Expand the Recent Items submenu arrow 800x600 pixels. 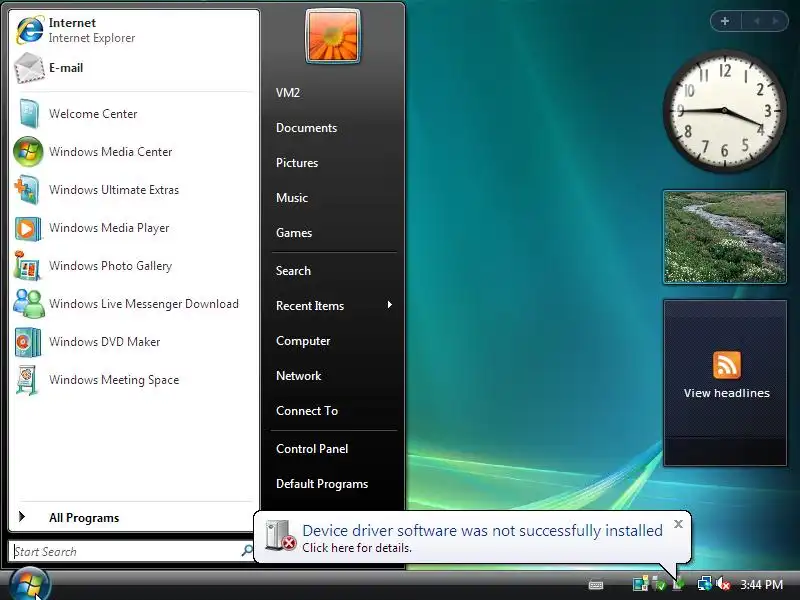tap(389, 305)
